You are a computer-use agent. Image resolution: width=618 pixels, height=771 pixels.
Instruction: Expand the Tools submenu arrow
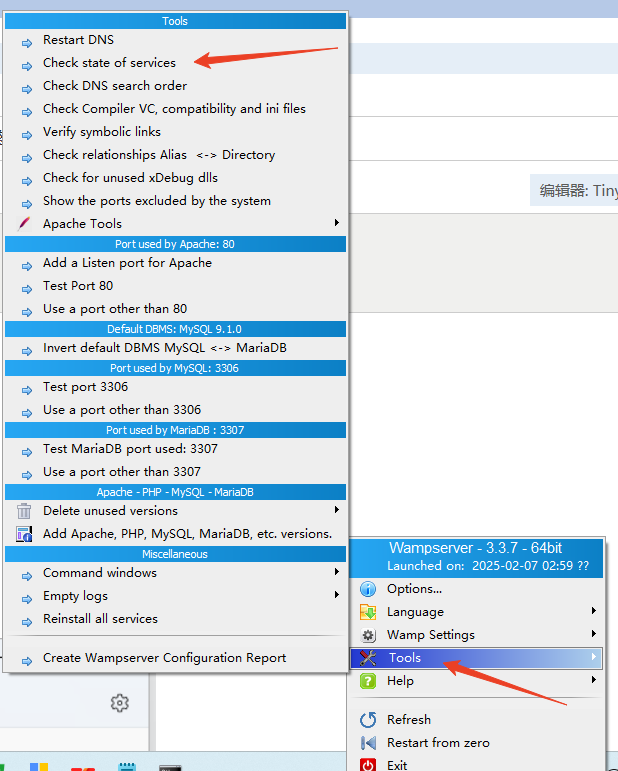[x=594, y=657]
